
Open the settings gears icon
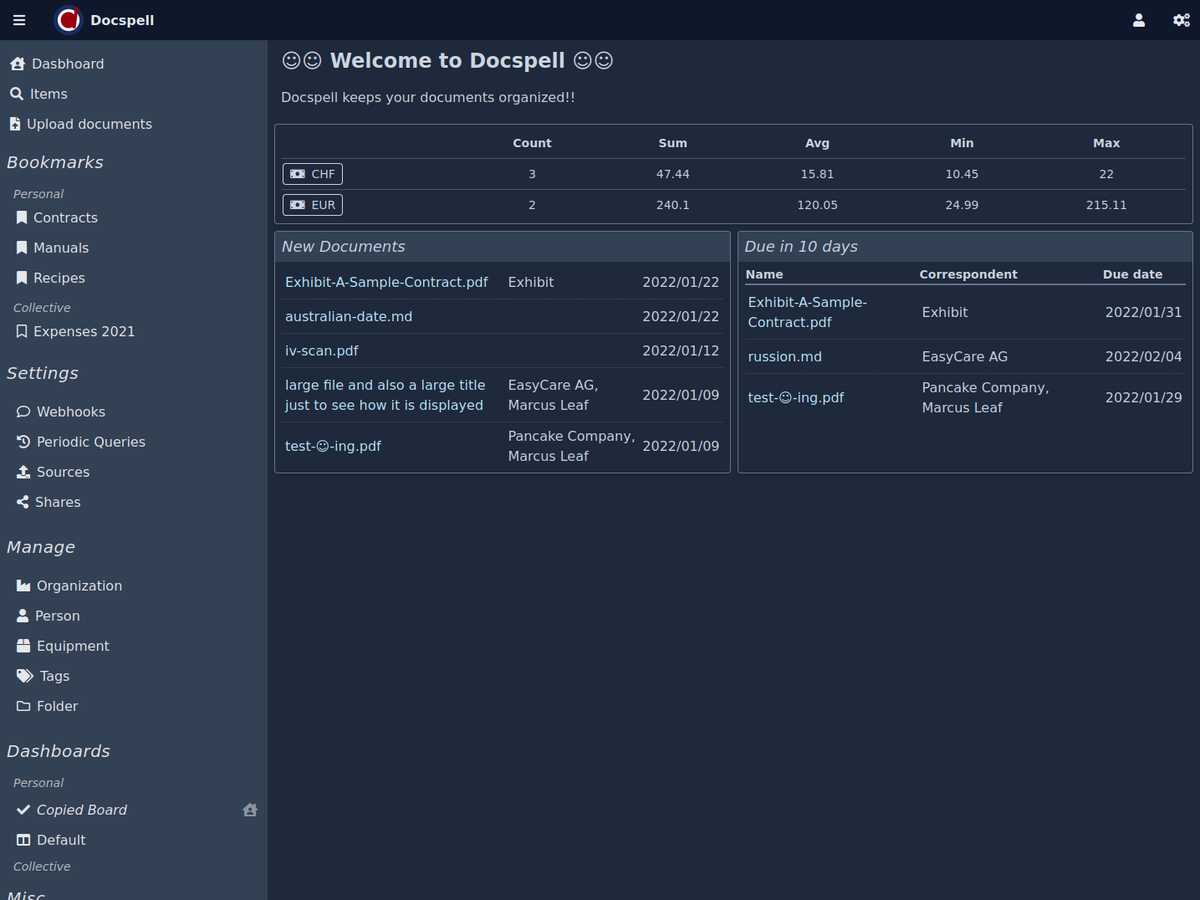(x=1180, y=20)
